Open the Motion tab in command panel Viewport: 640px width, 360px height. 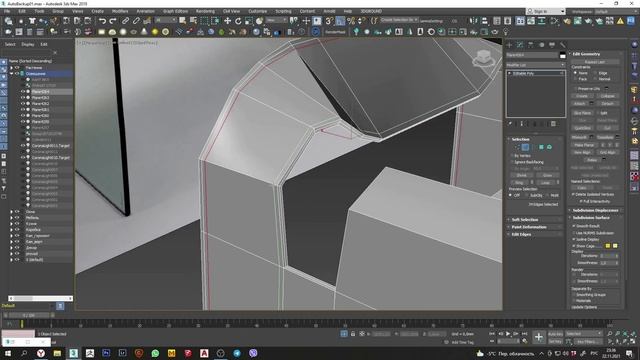click(541, 44)
